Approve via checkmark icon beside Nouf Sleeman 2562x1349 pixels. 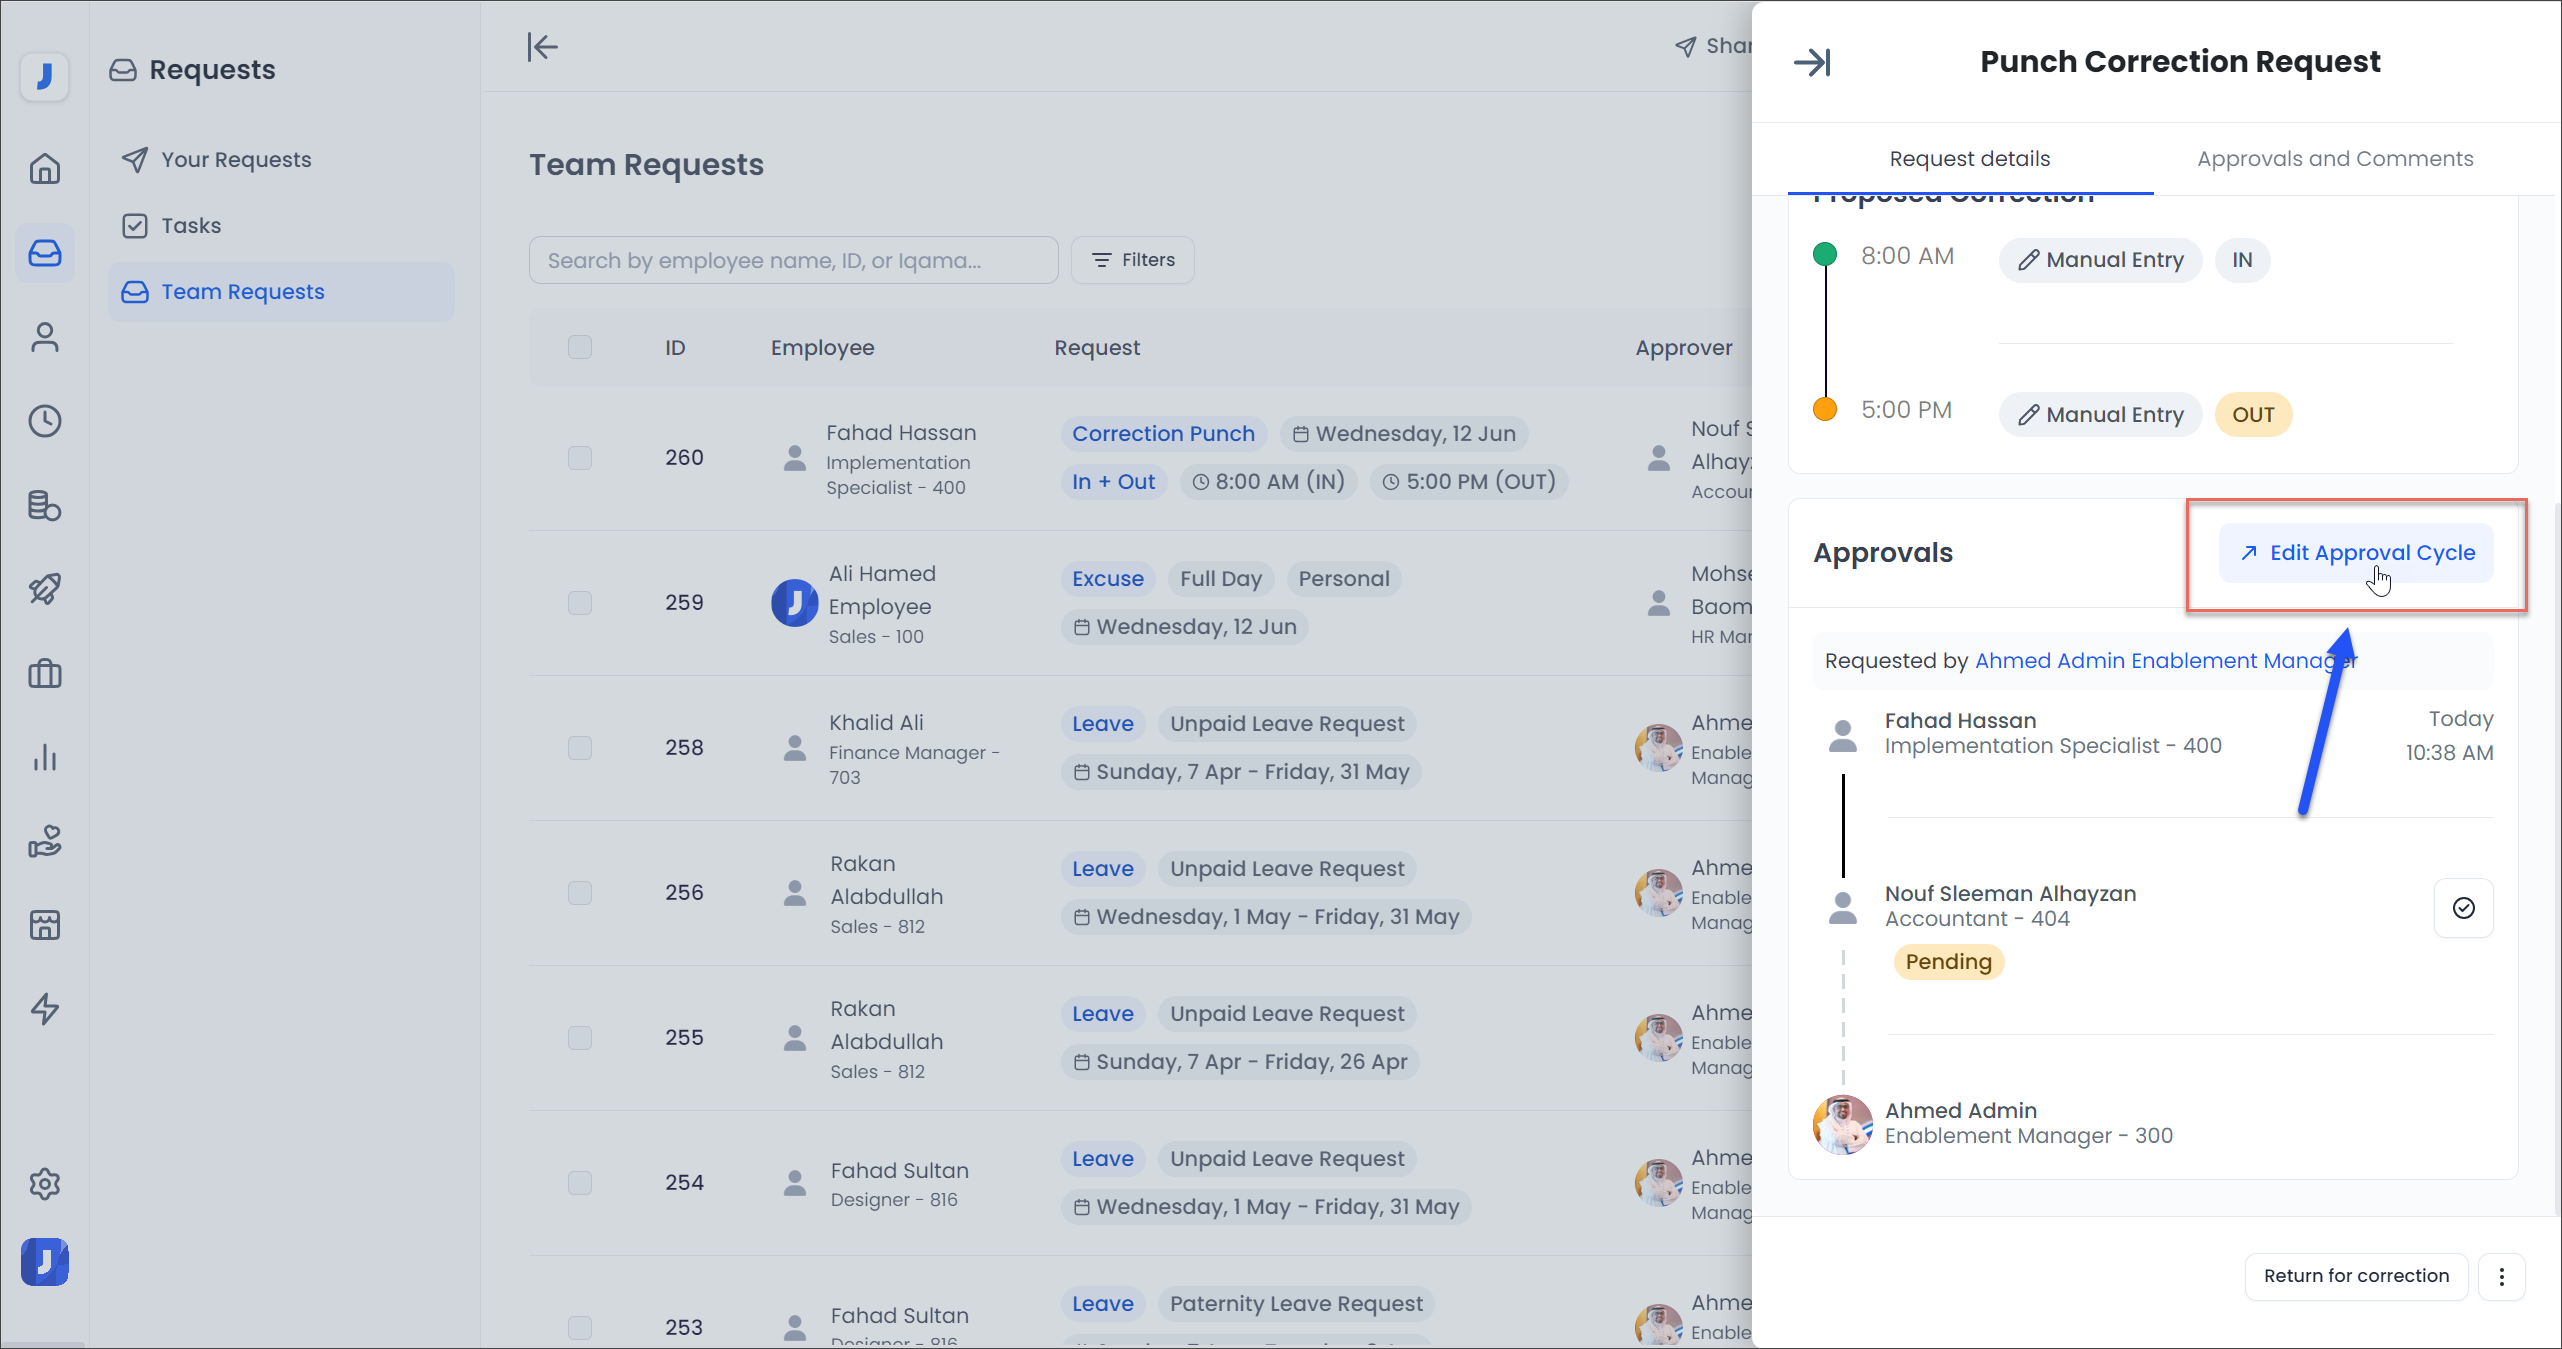click(2463, 907)
